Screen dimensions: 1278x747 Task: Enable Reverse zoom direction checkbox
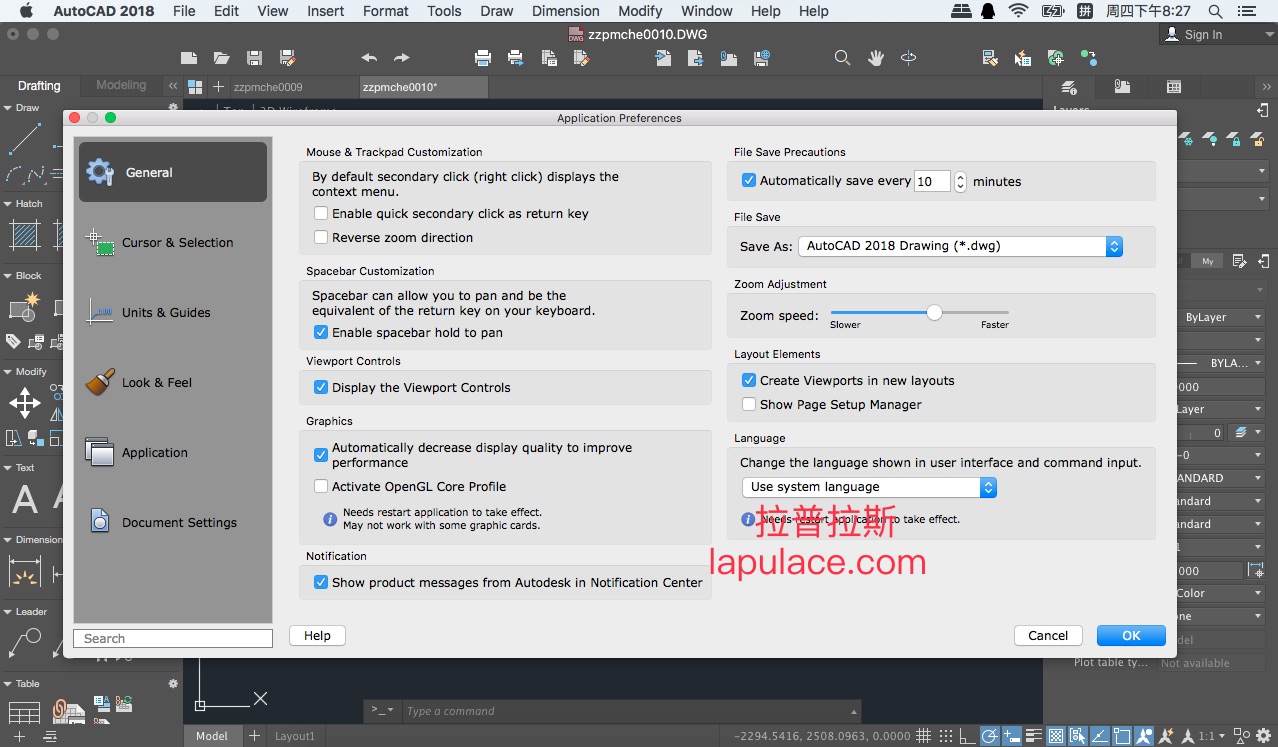click(321, 238)
